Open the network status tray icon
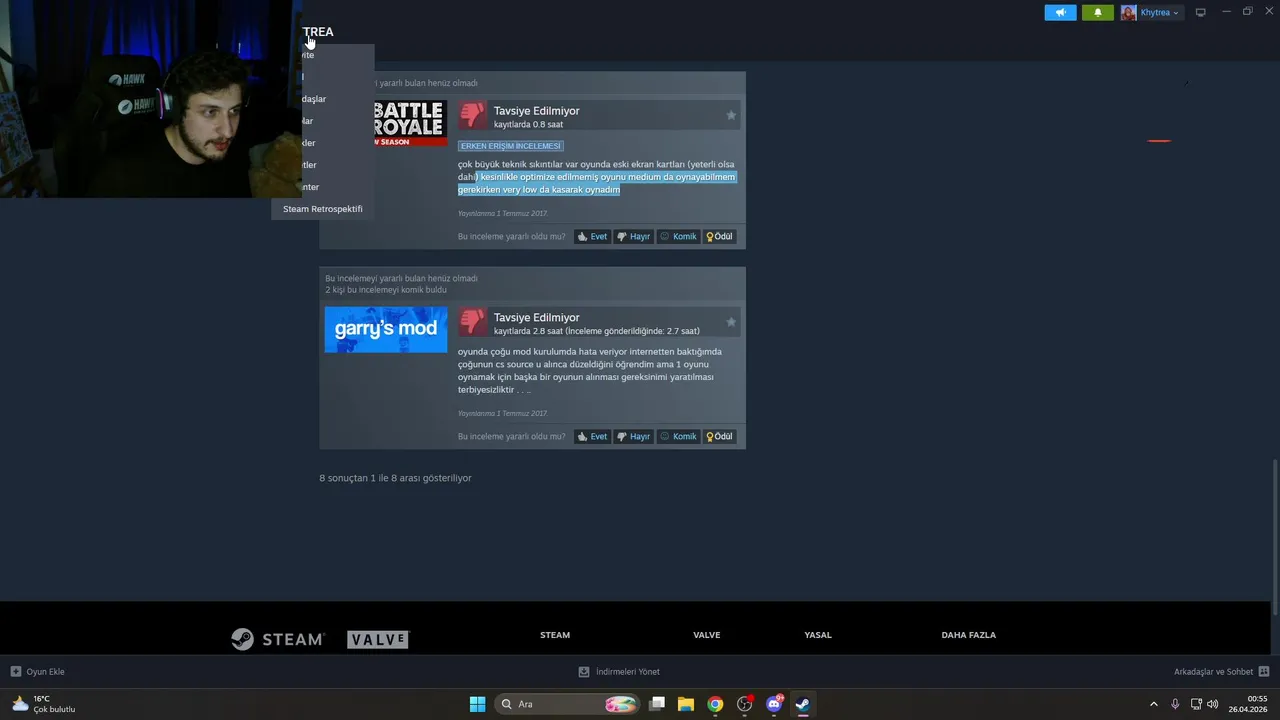This screenshot has width=1280, height=720. pos(1196,704)
